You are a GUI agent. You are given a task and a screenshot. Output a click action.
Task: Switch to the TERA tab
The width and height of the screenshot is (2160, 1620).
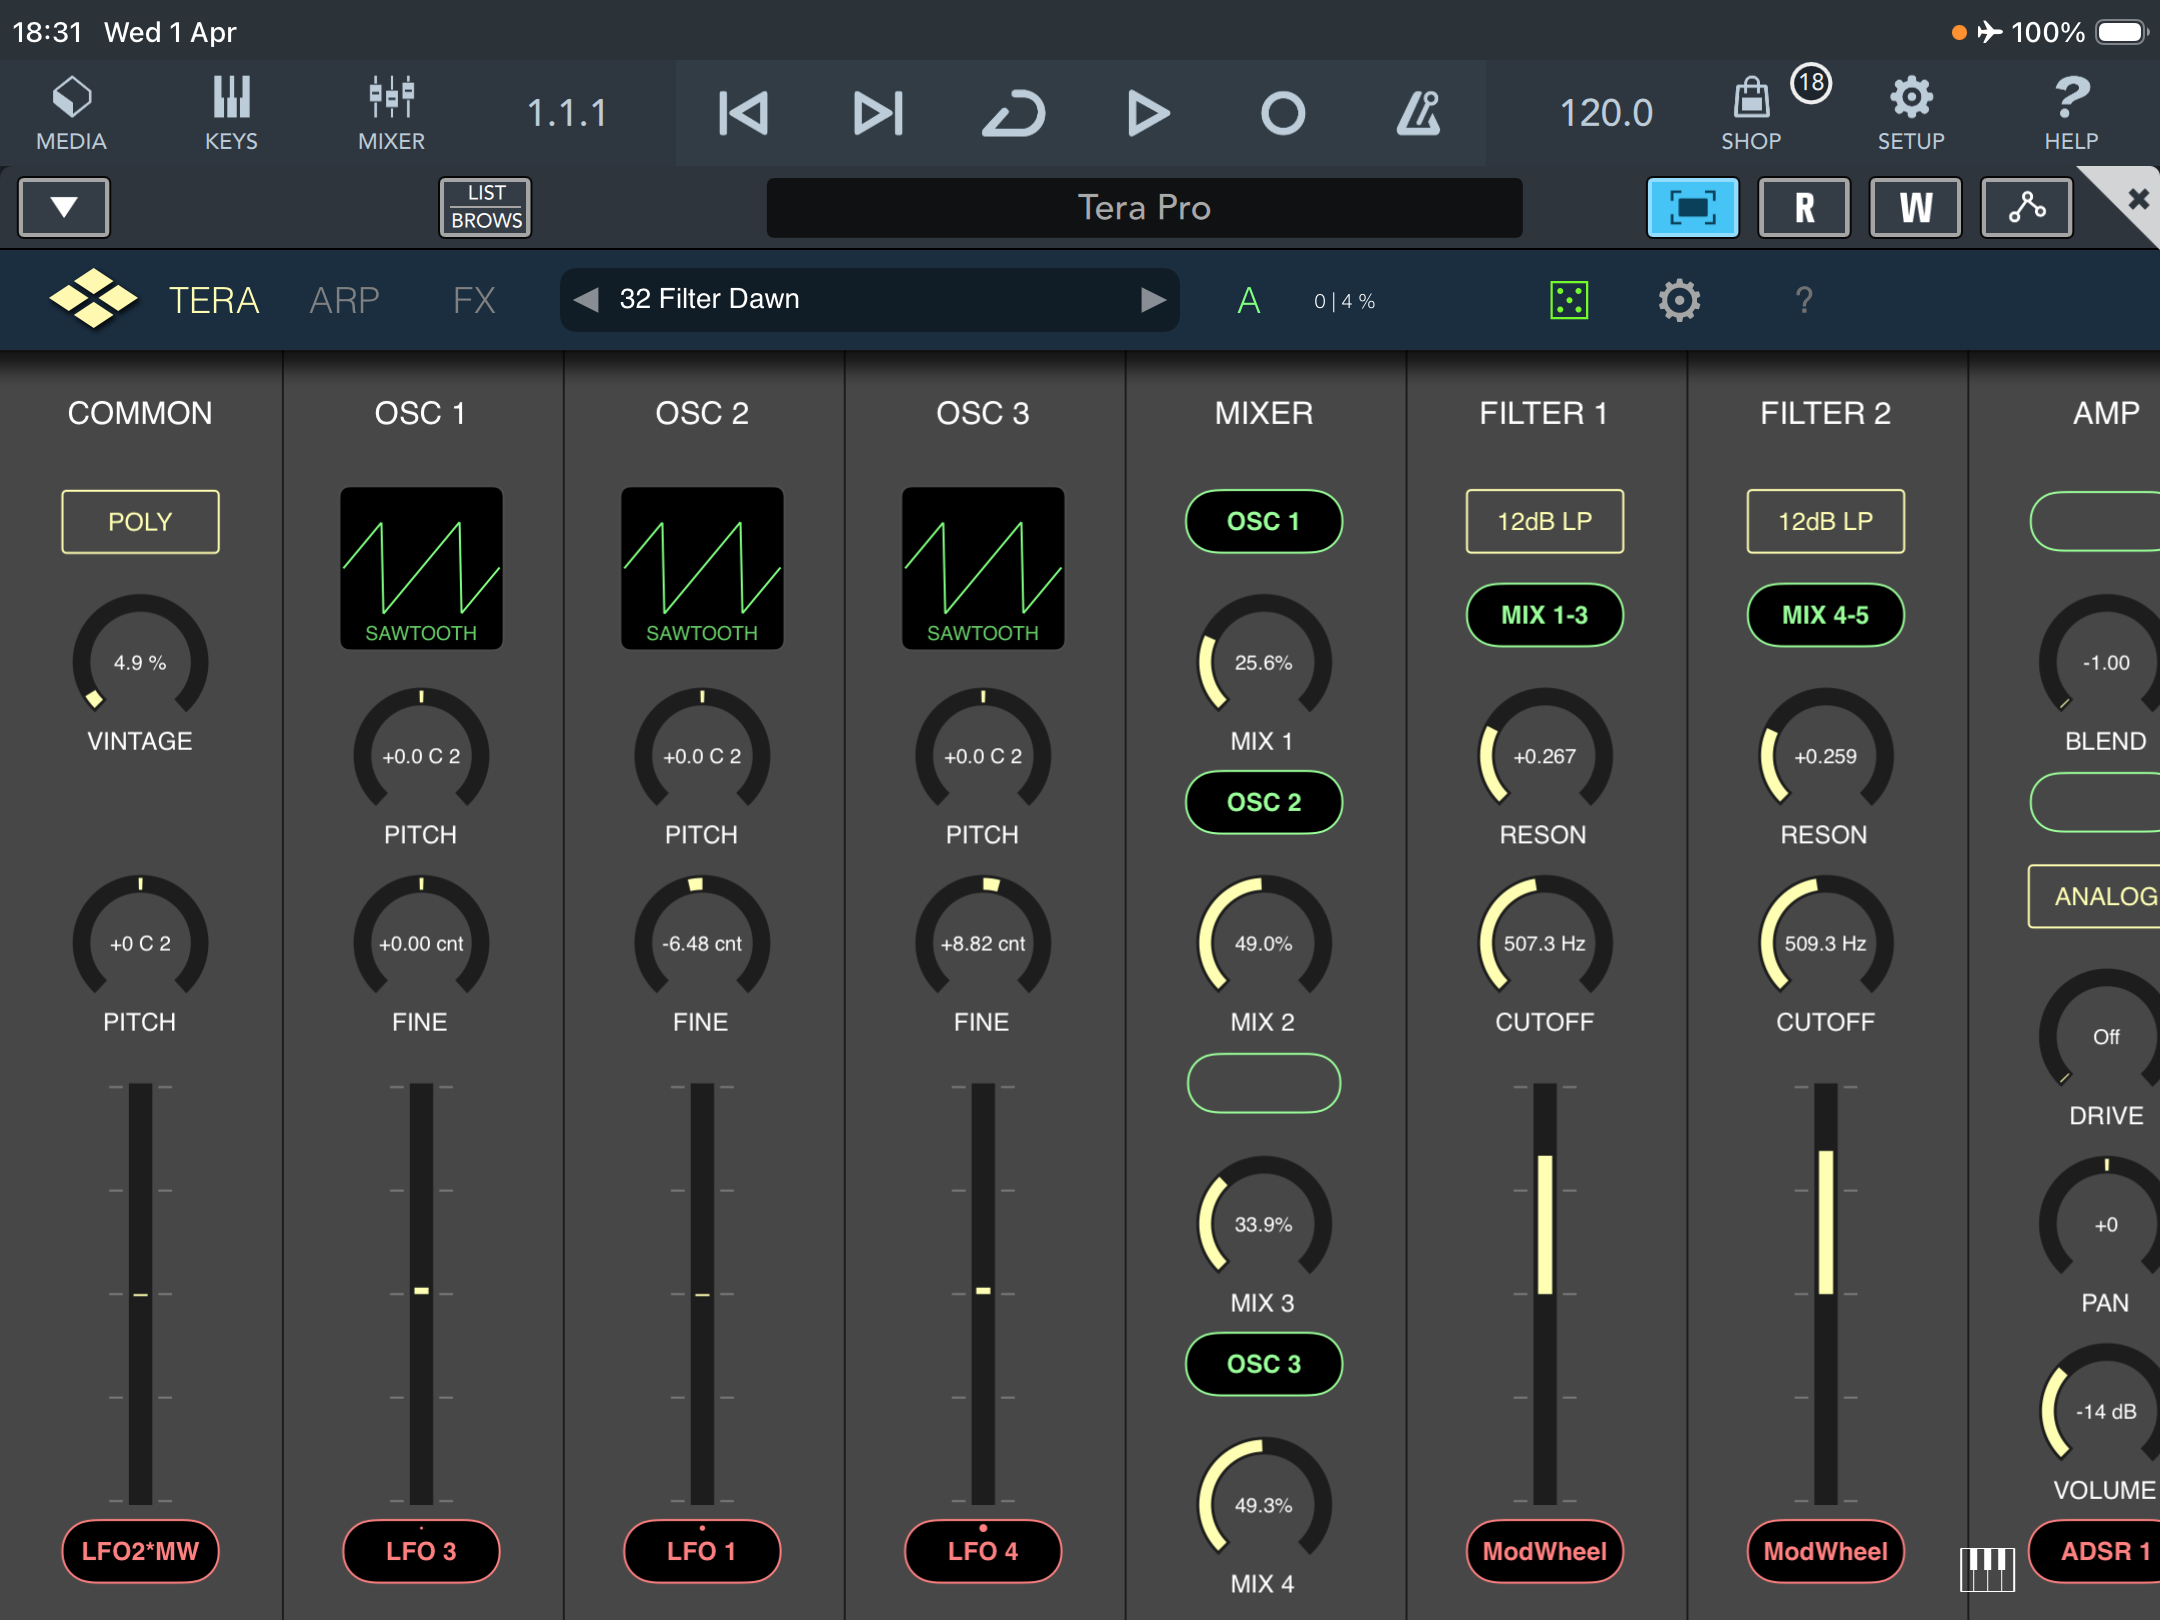pos(214,300)
